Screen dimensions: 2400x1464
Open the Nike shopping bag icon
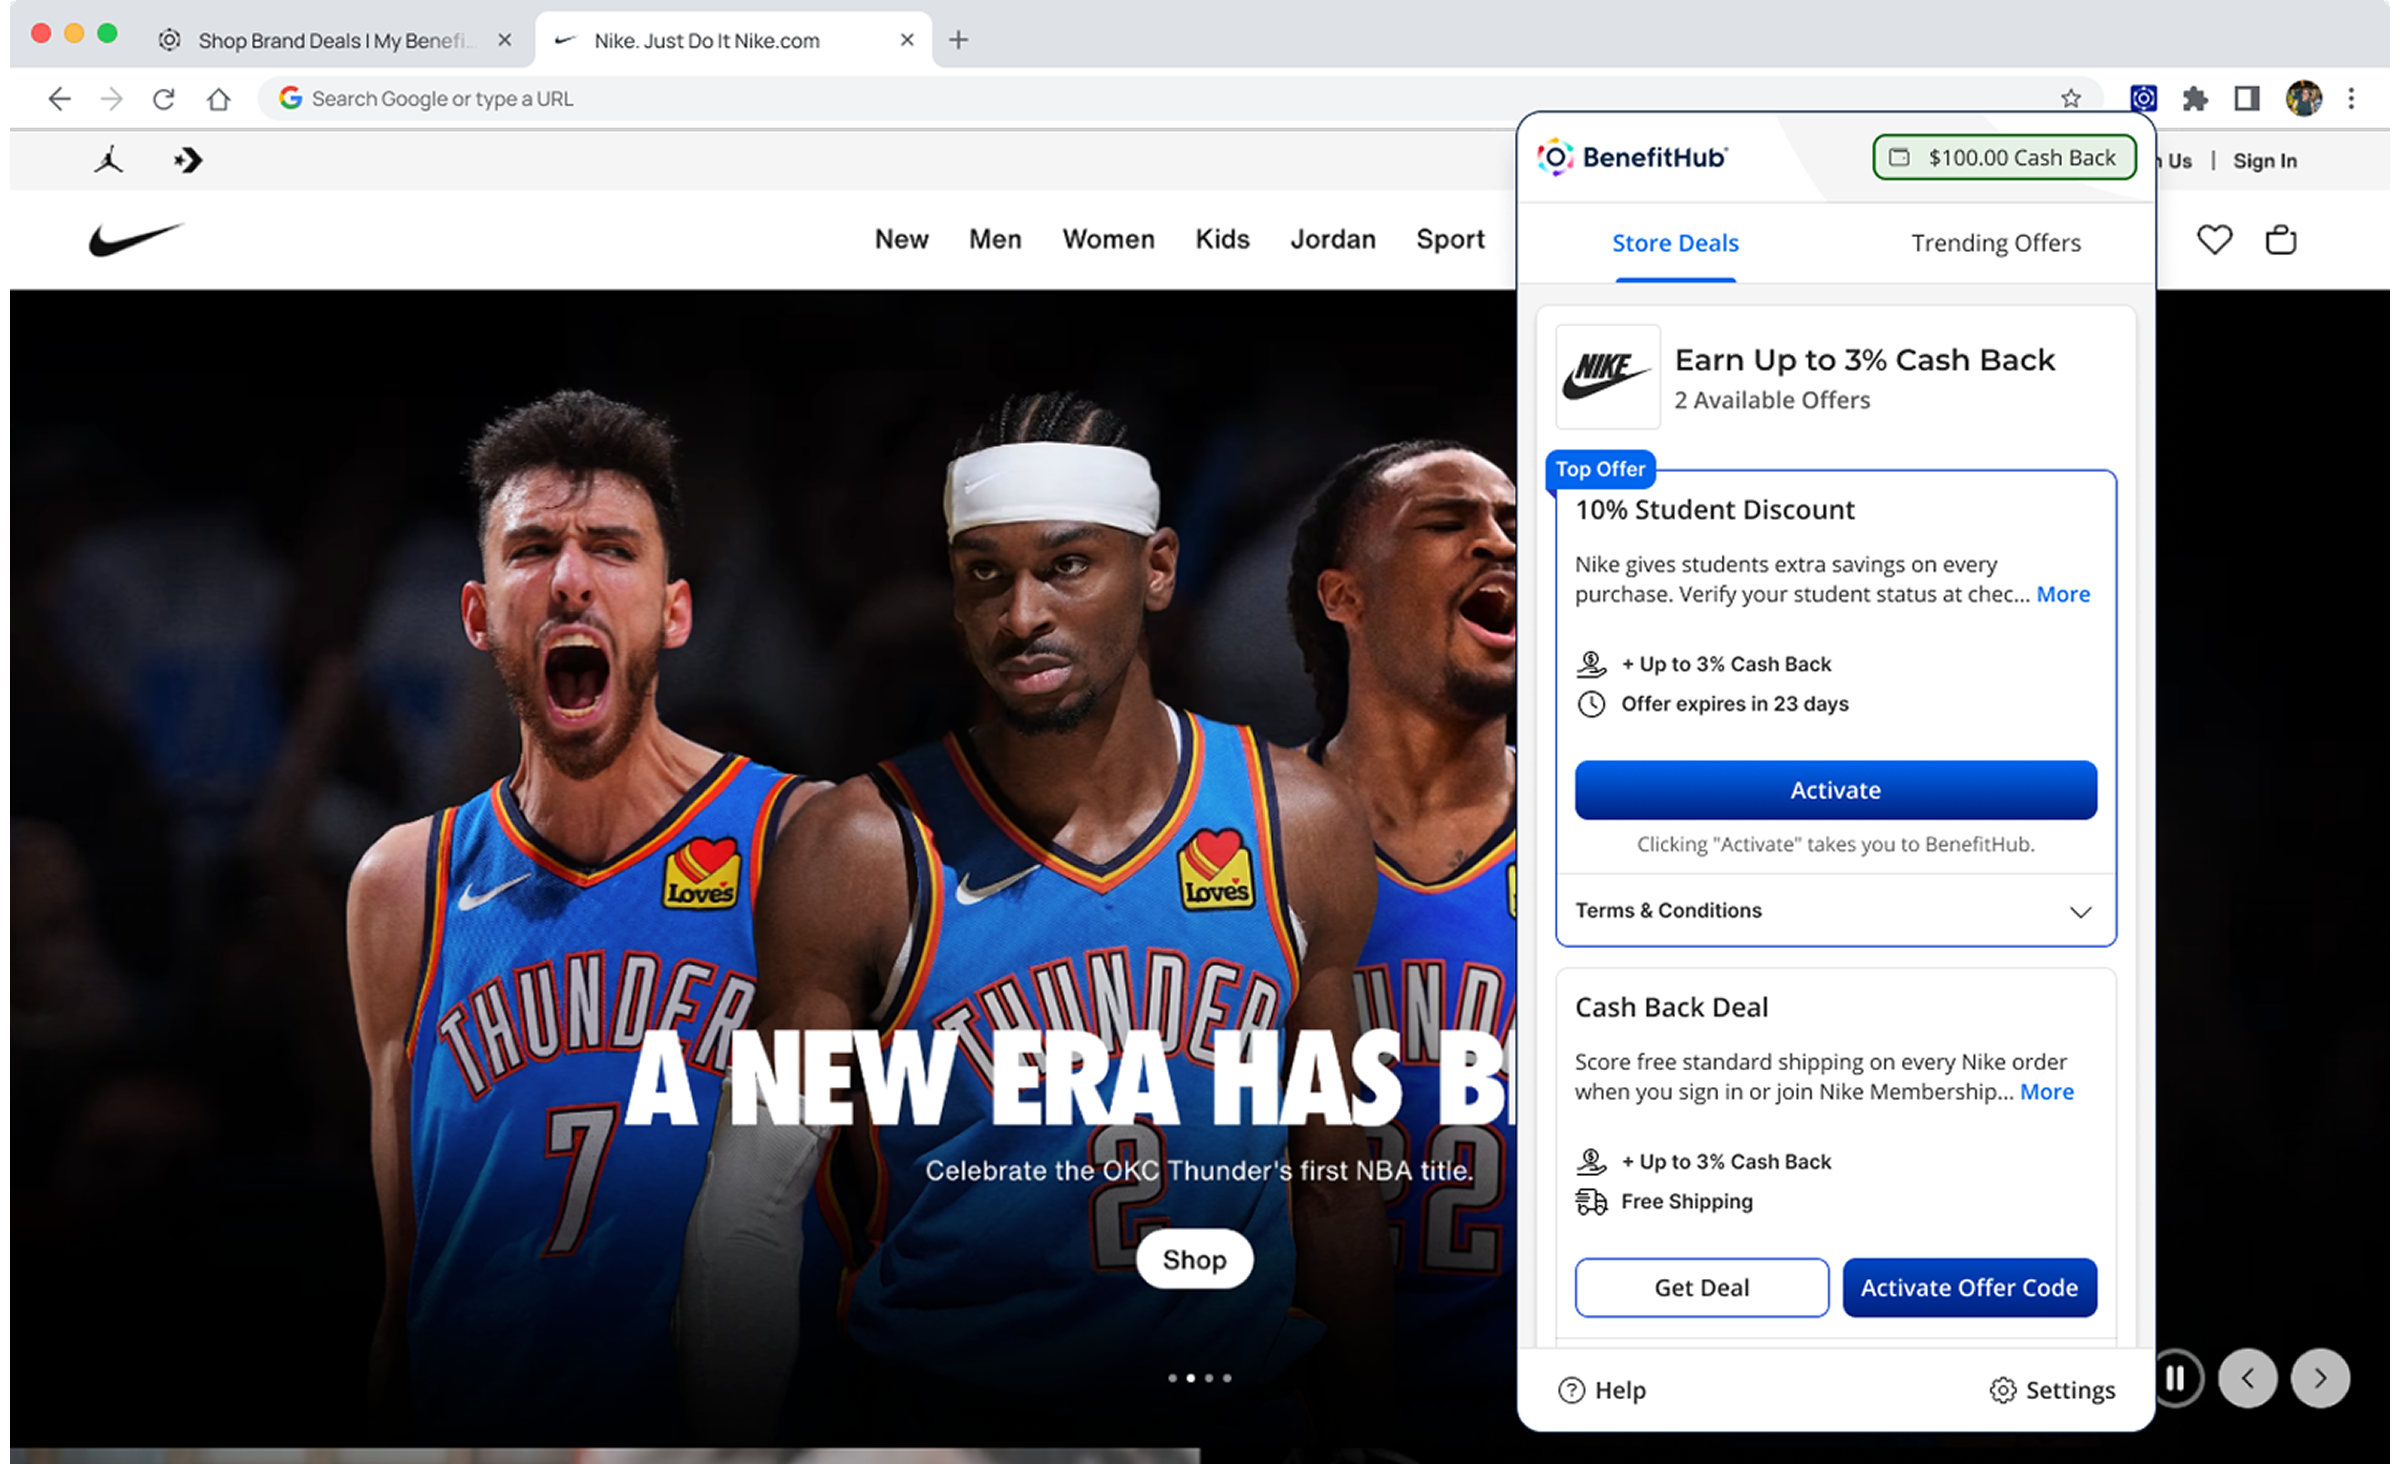pyautogui.click(x=2281, y=240)
